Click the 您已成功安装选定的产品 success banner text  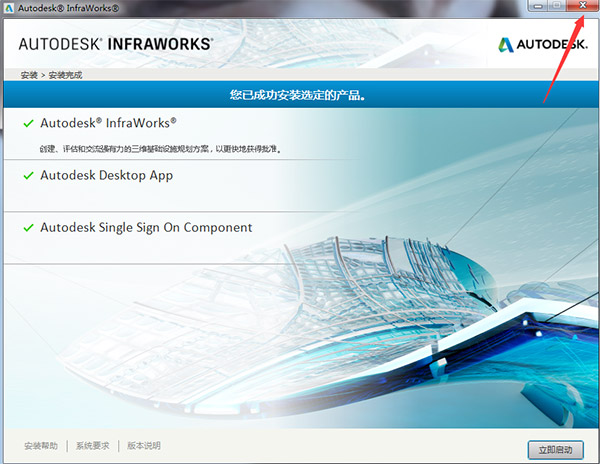[298, 95]
